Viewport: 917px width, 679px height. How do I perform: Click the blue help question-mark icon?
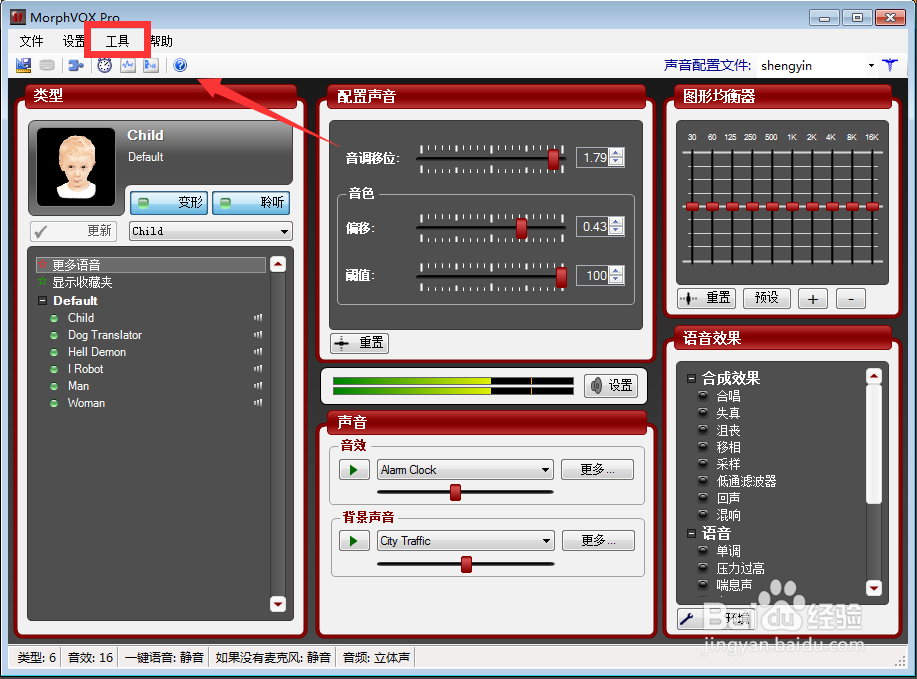pyautogui.click(x=180, y=66)
